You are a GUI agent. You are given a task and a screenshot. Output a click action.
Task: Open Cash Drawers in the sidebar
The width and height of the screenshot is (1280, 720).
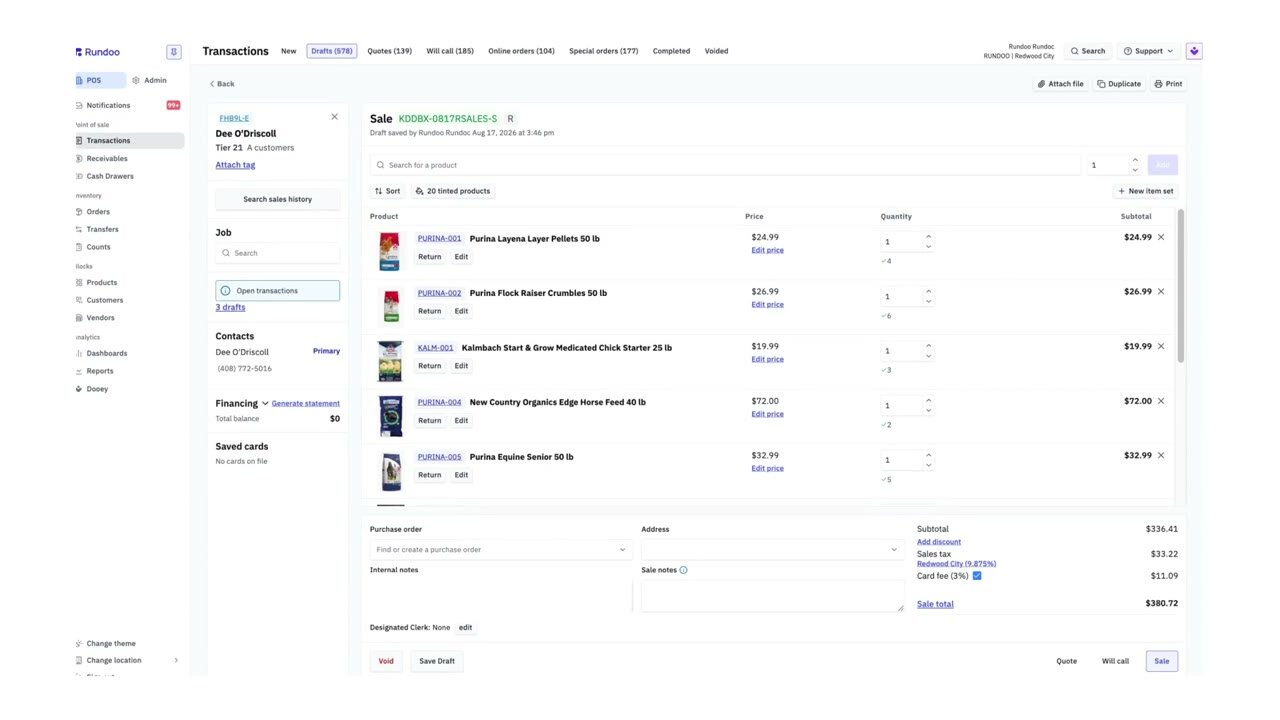(110, 176)
